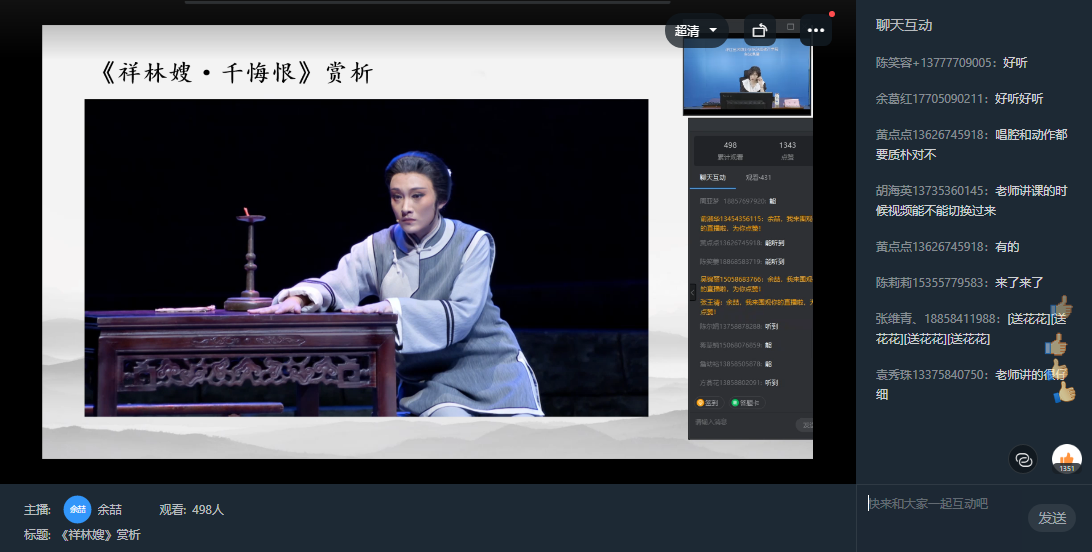The width and height of the screenshot is (1092, 552).
Task: Open the 超清 video quality dropdown
Action: click(696, 30)
